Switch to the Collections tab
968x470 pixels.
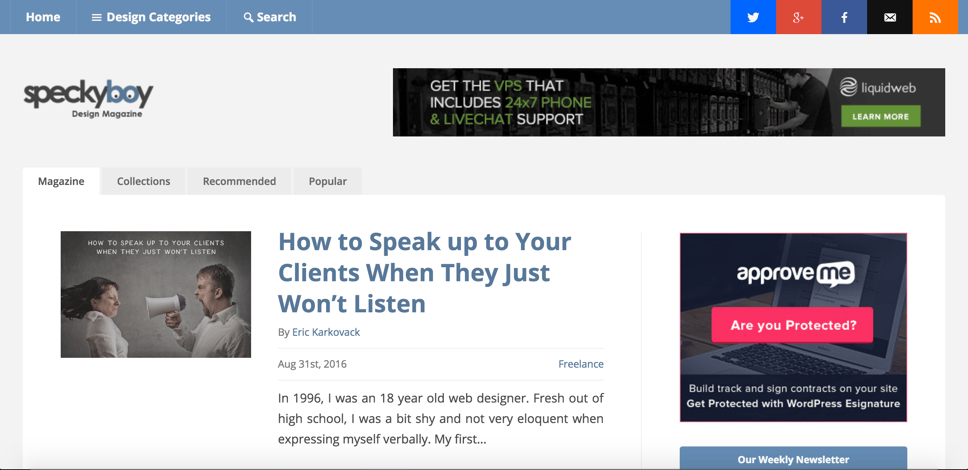click(x=143, y=181)
